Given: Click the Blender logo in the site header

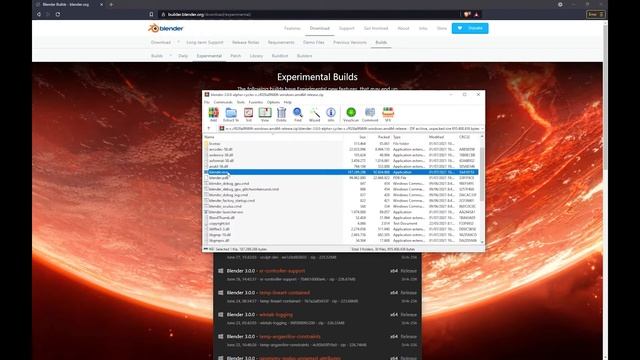Looking at the screenshot, I should [x=165, y=28].
